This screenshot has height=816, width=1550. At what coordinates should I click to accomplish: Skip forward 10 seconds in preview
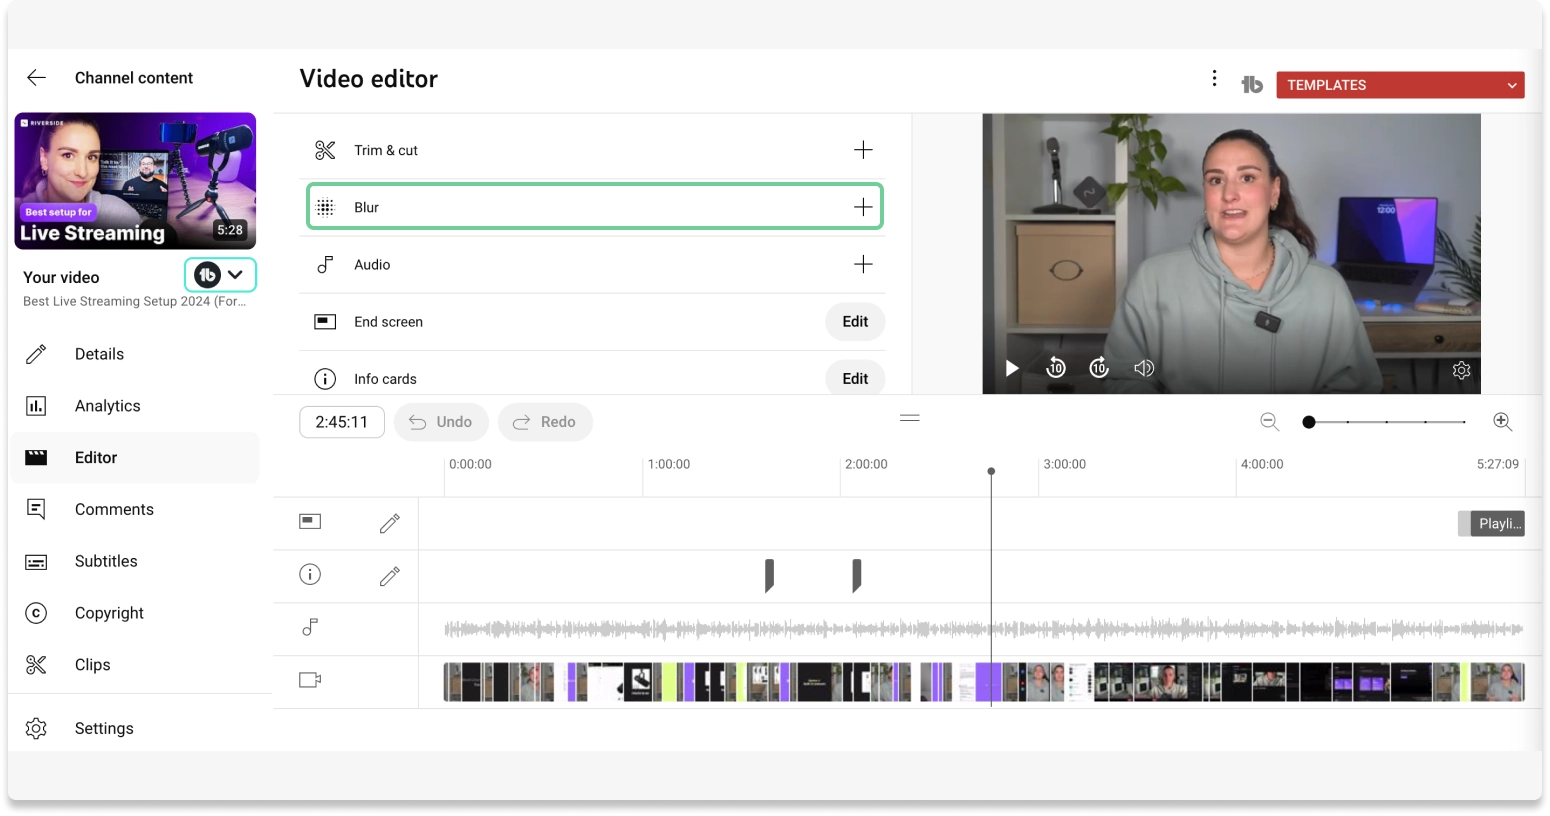click(x=1099, y=368)
